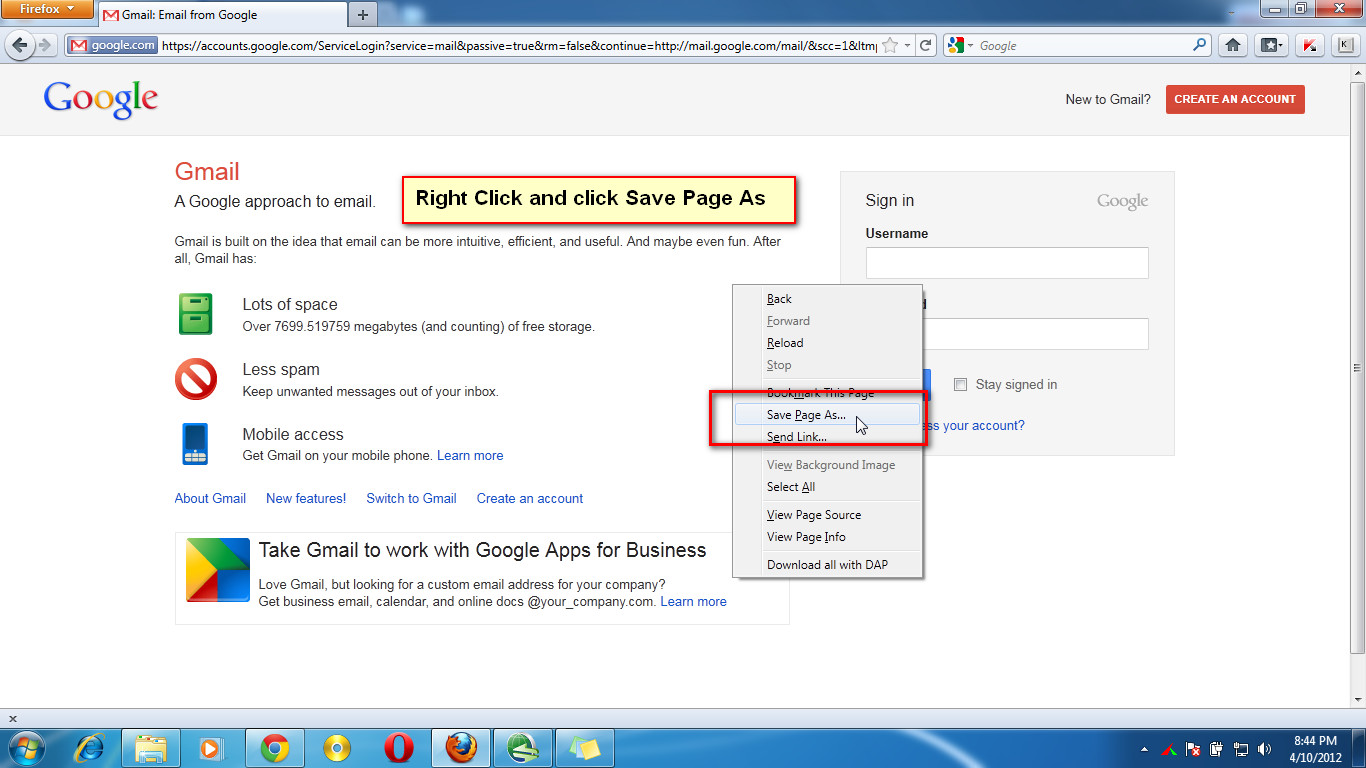Click the CREATE AN ACCOUNT button
This screenshot has height=768, width=1366.
(1235, 99)
